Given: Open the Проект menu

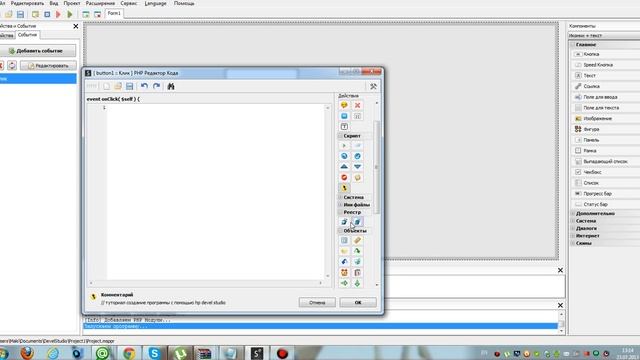Looking at the screenshot, I should pyautogui.click(x=72, y=3).
